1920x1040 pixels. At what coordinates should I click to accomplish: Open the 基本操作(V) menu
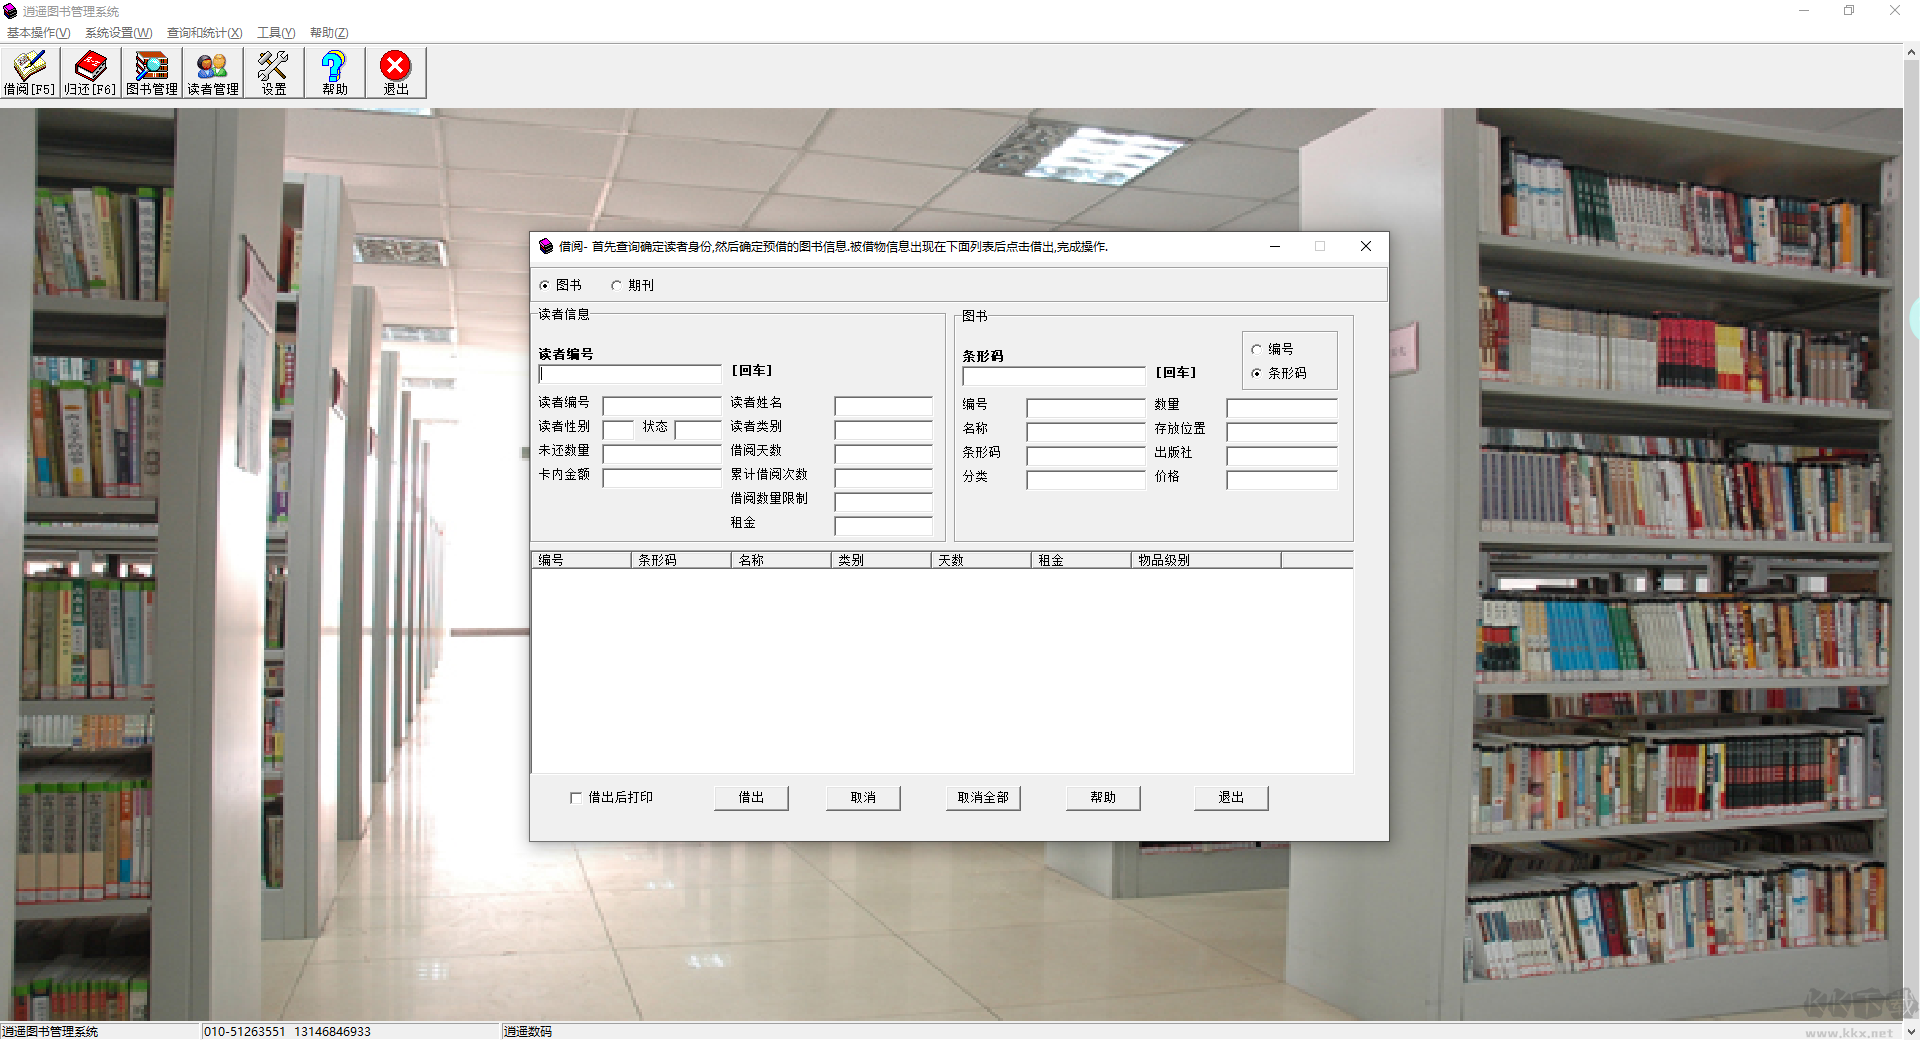pos(38,33)
